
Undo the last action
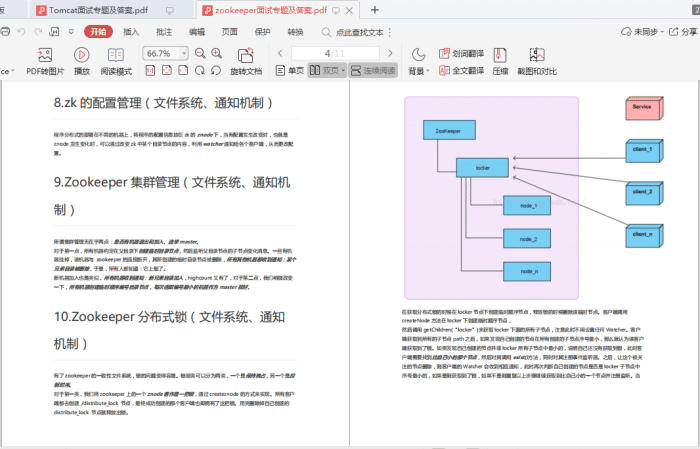tap(21, 32)
